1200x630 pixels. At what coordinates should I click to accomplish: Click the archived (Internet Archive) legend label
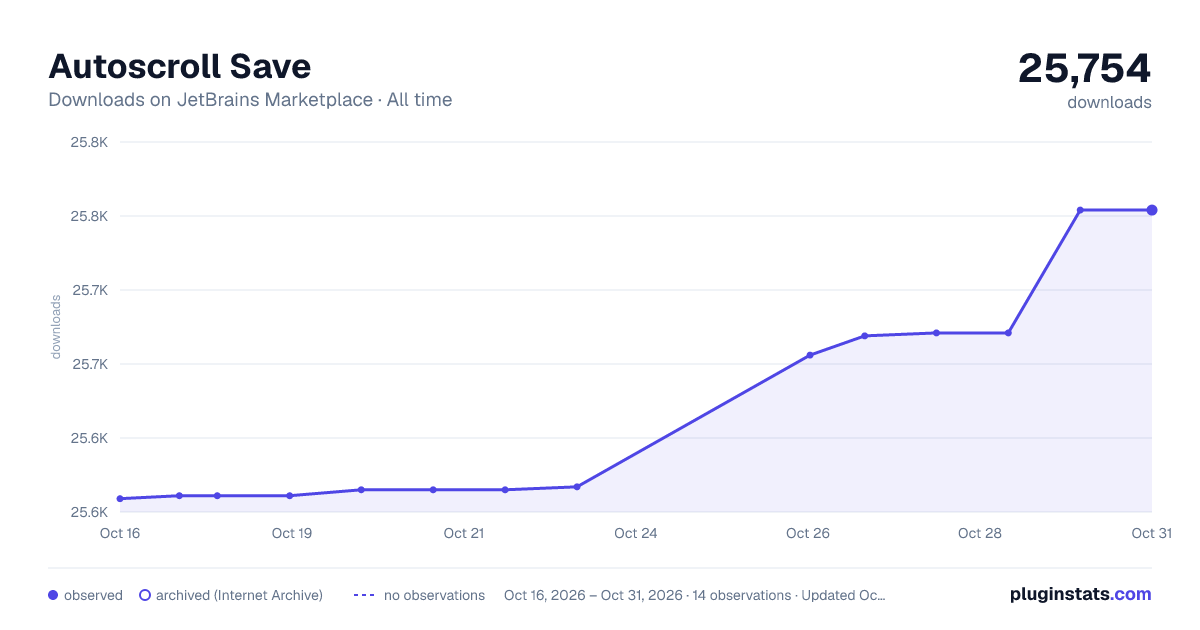tap(239, 595)
